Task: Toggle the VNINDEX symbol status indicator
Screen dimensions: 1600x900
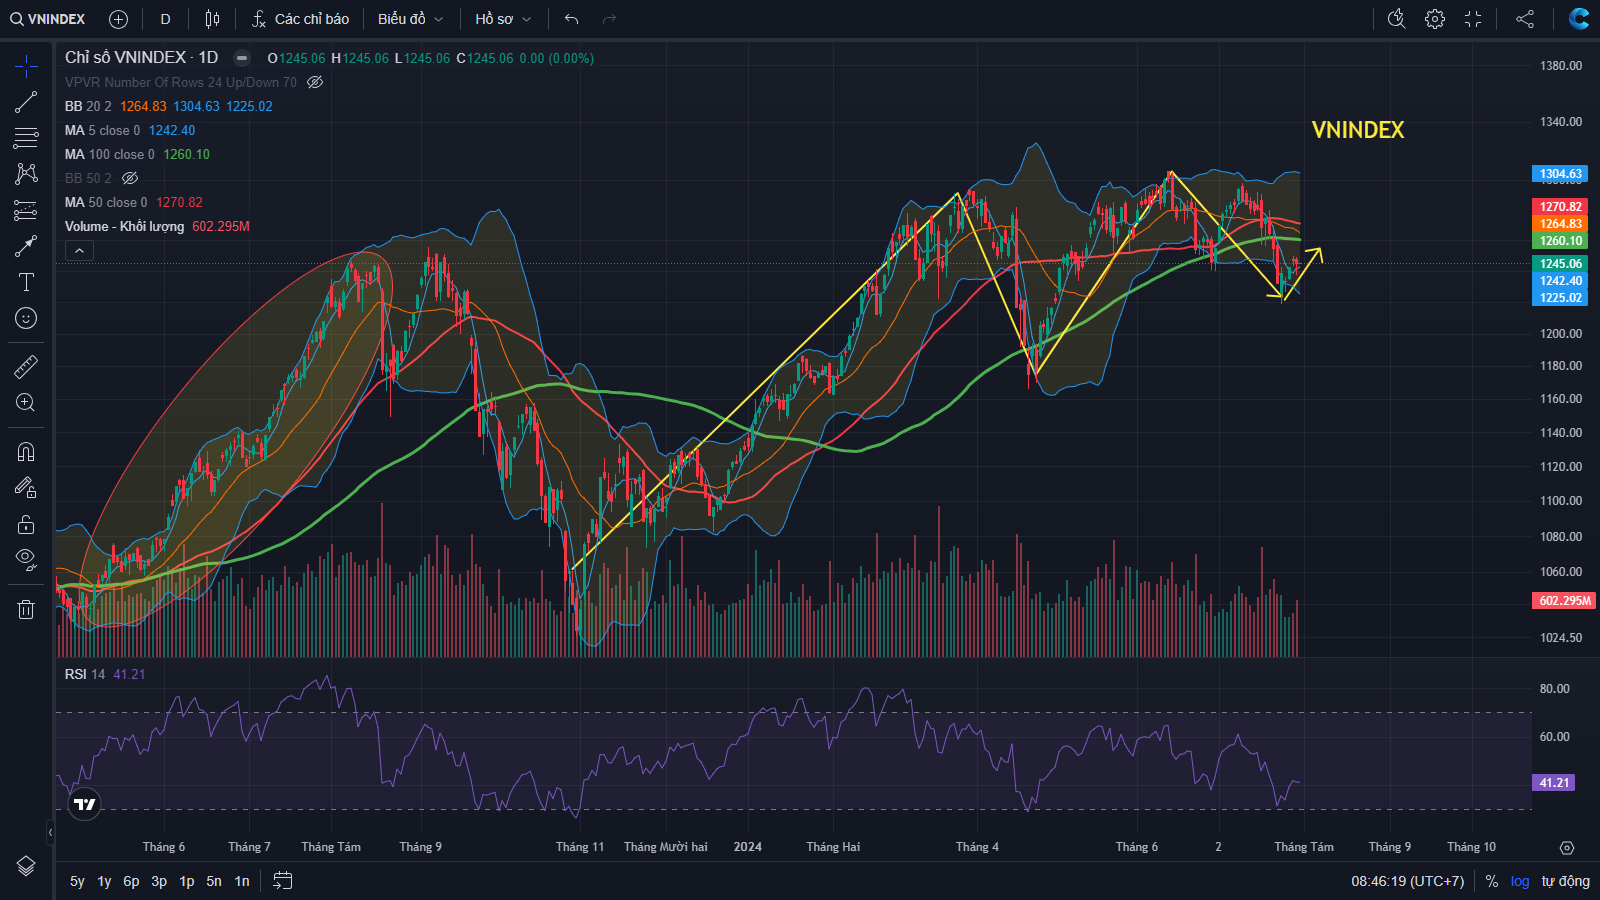Action: (x=241, y=58)
